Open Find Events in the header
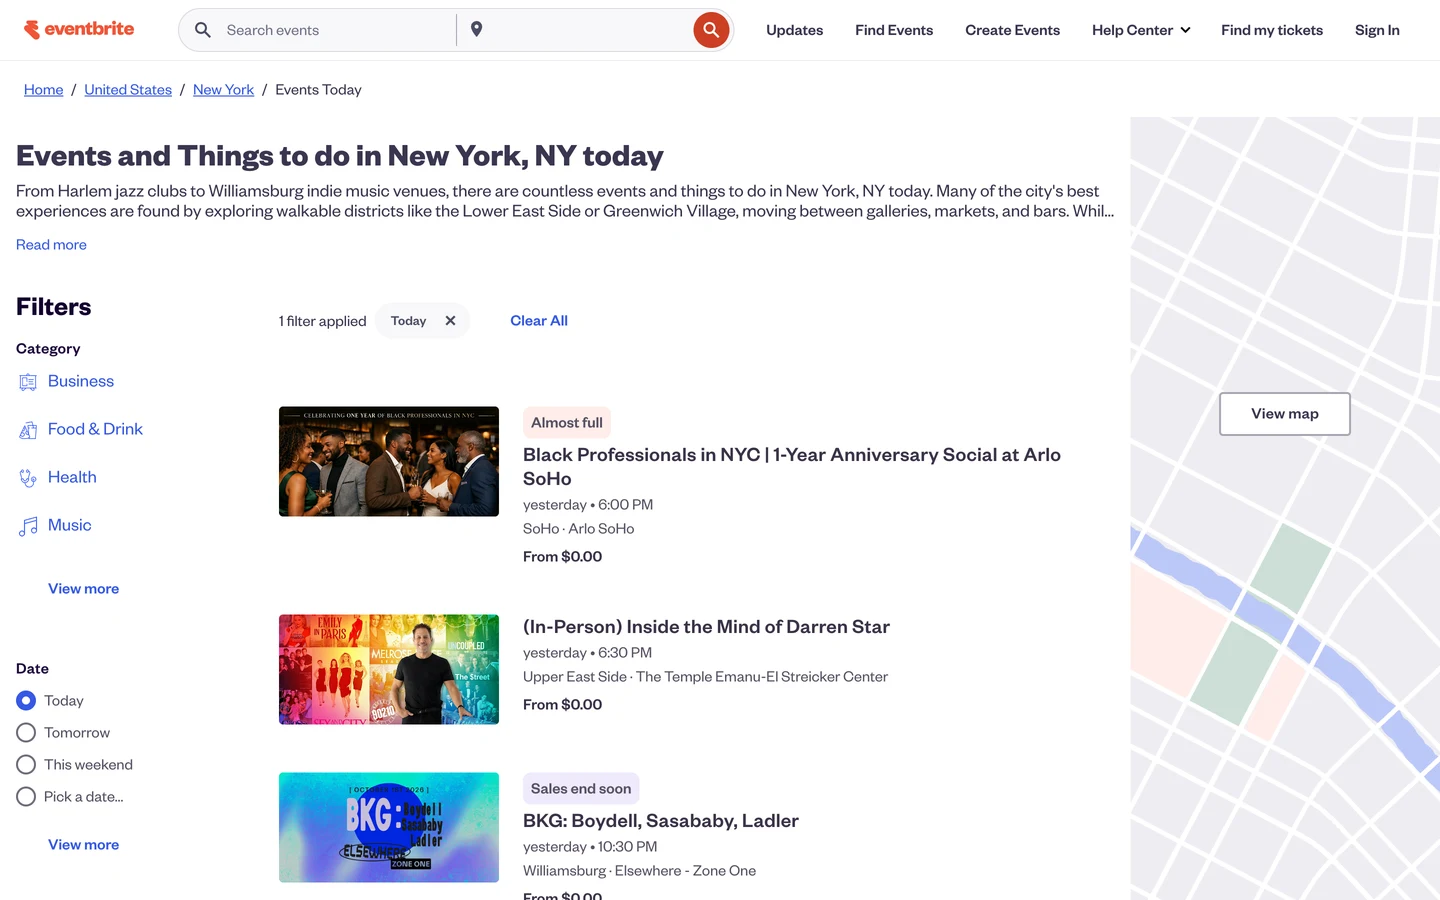The image size is (1440, 900). click(x=894, y=30)
